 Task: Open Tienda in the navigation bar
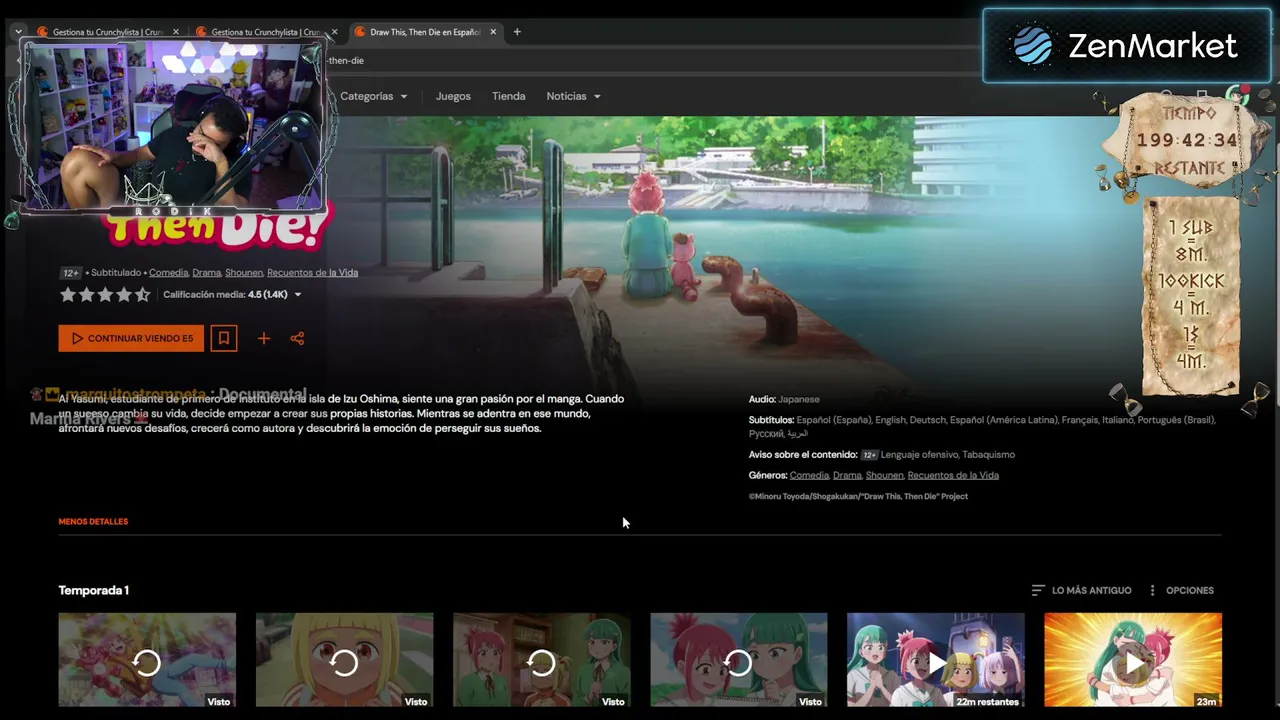pos(508,96)
